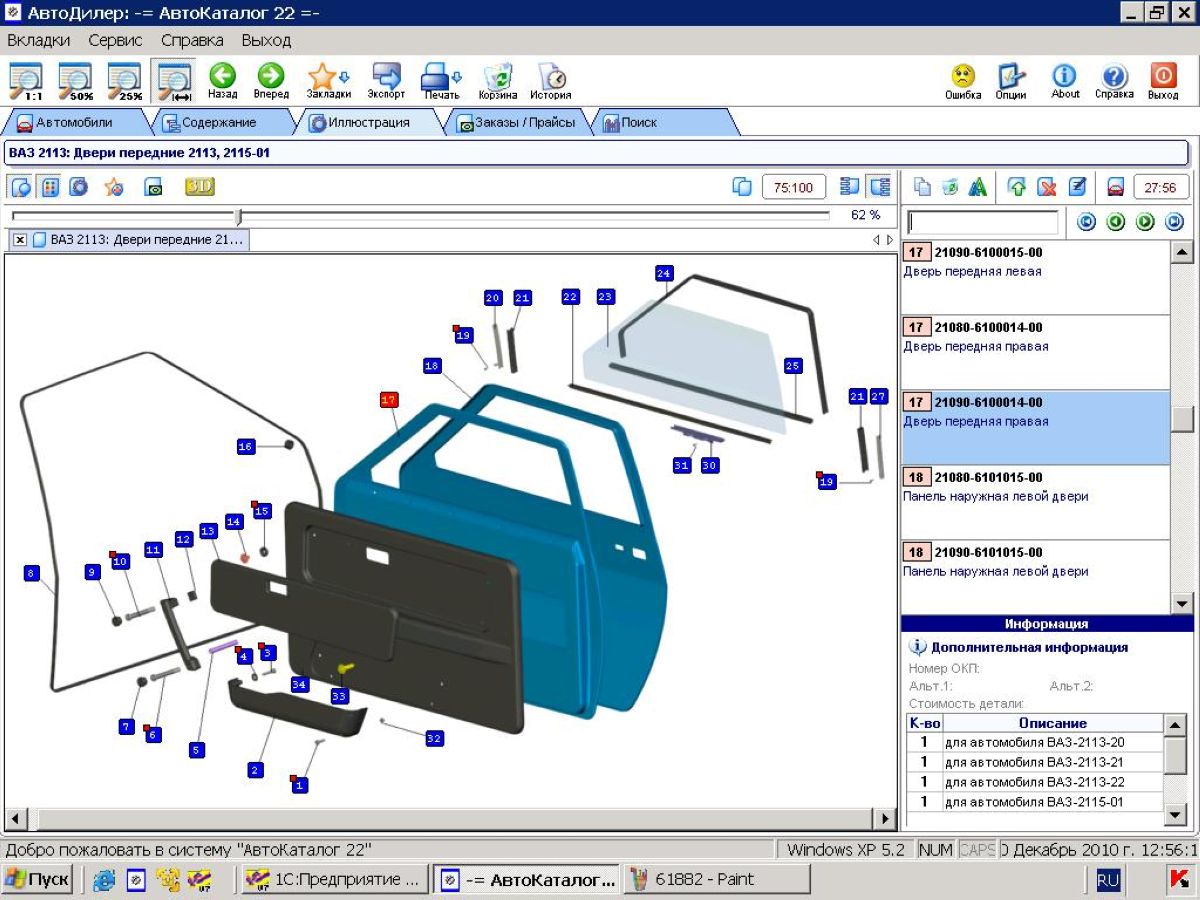Toggle the colored dots grid button
Screen dimensions: 1200x900
tap(49, 187)
